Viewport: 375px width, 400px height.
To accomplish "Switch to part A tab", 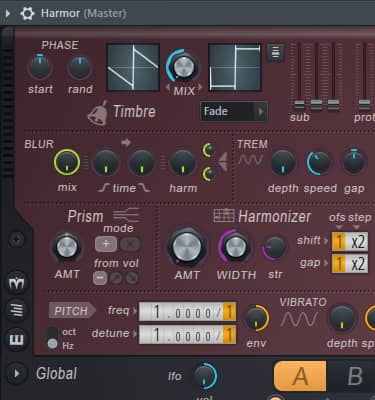I will pyautogui.click(x=300, y=376).
